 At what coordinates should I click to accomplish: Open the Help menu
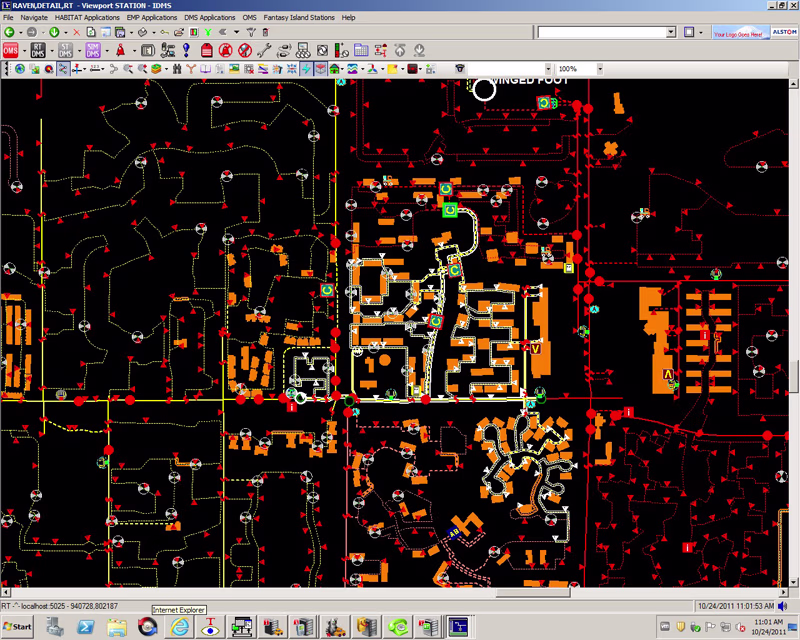pyautogui.click(x=348, y=17)
